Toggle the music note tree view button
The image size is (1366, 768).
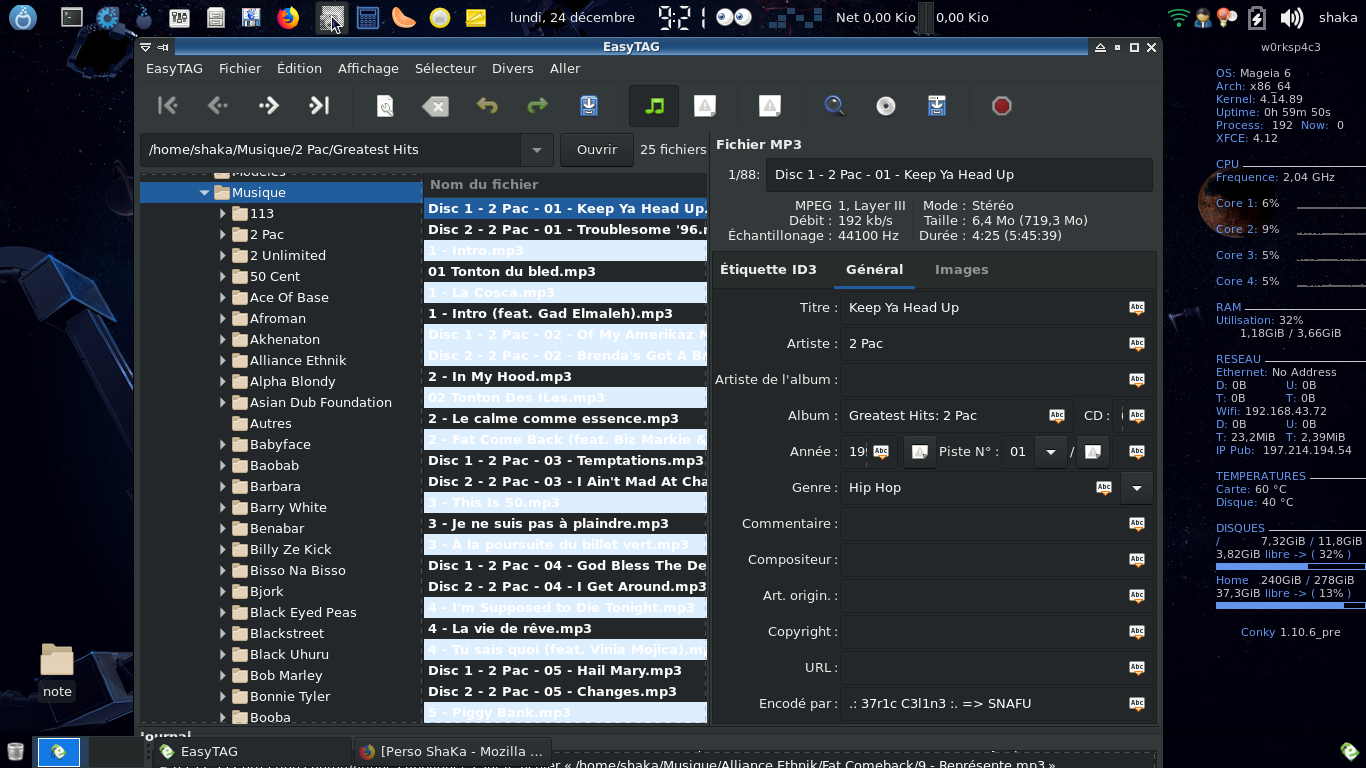click(x=654, y=105)
